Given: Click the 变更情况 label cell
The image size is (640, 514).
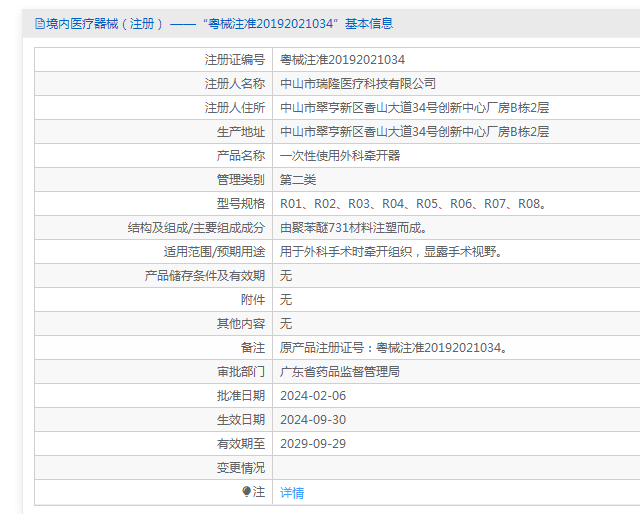Looking at the screenshot, I should (x=153, y=467).
